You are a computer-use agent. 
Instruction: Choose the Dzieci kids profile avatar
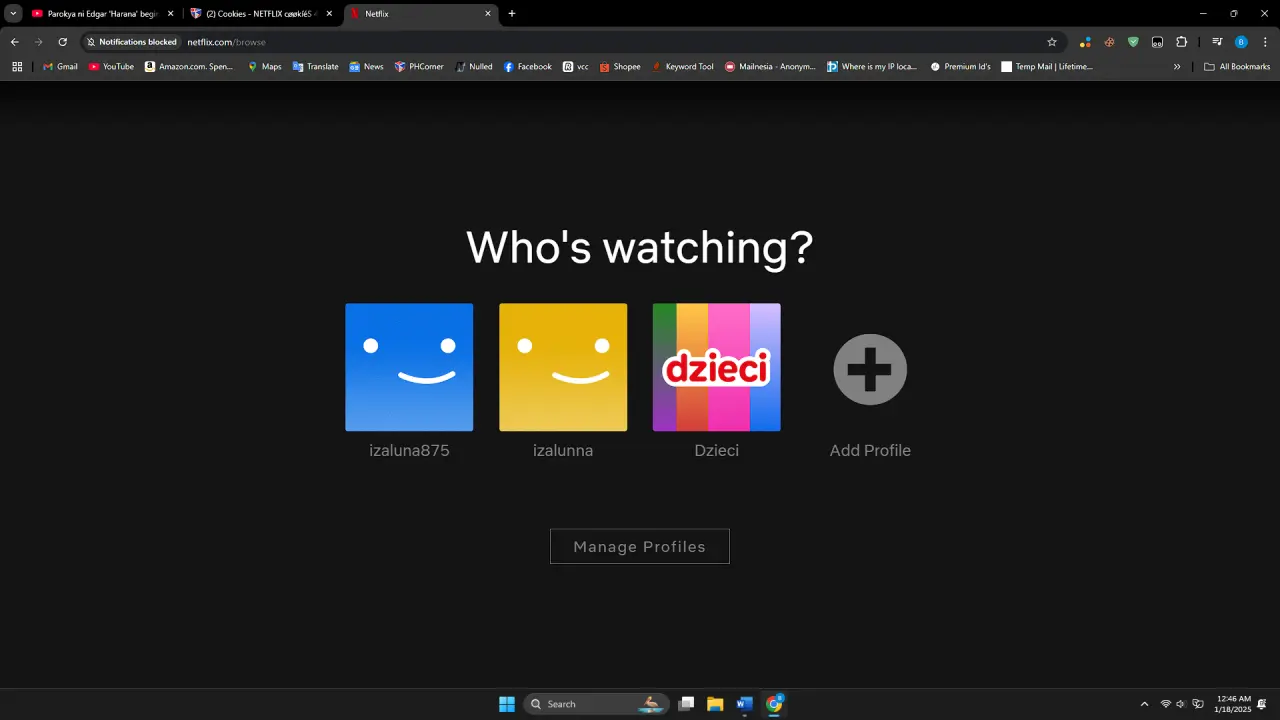[716, 367]
